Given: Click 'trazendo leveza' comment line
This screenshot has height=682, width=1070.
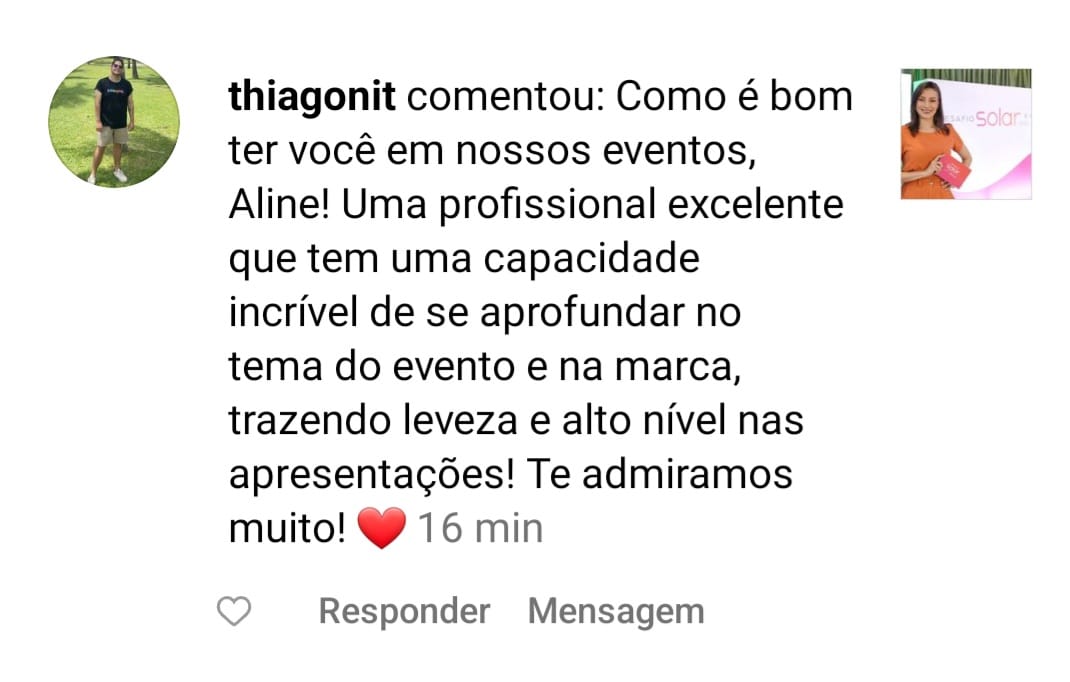Looking at the screenshot, I should click(x=373, y=421).
